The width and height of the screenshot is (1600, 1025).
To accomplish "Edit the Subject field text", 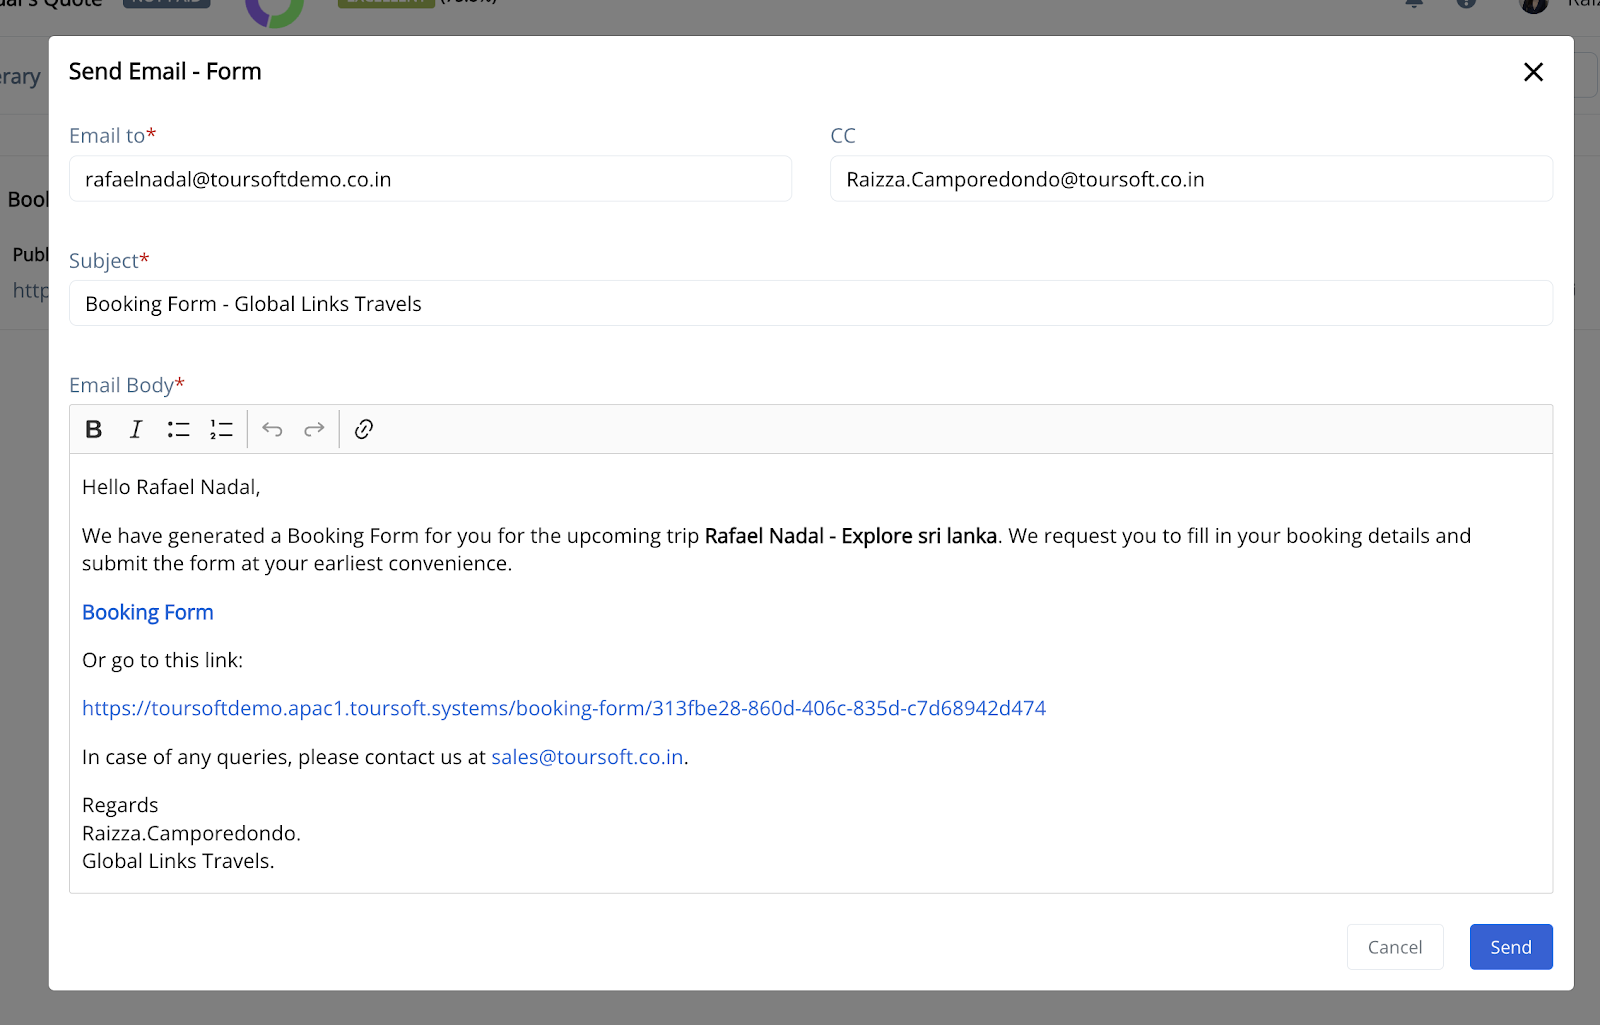I will tap(811, 303).
